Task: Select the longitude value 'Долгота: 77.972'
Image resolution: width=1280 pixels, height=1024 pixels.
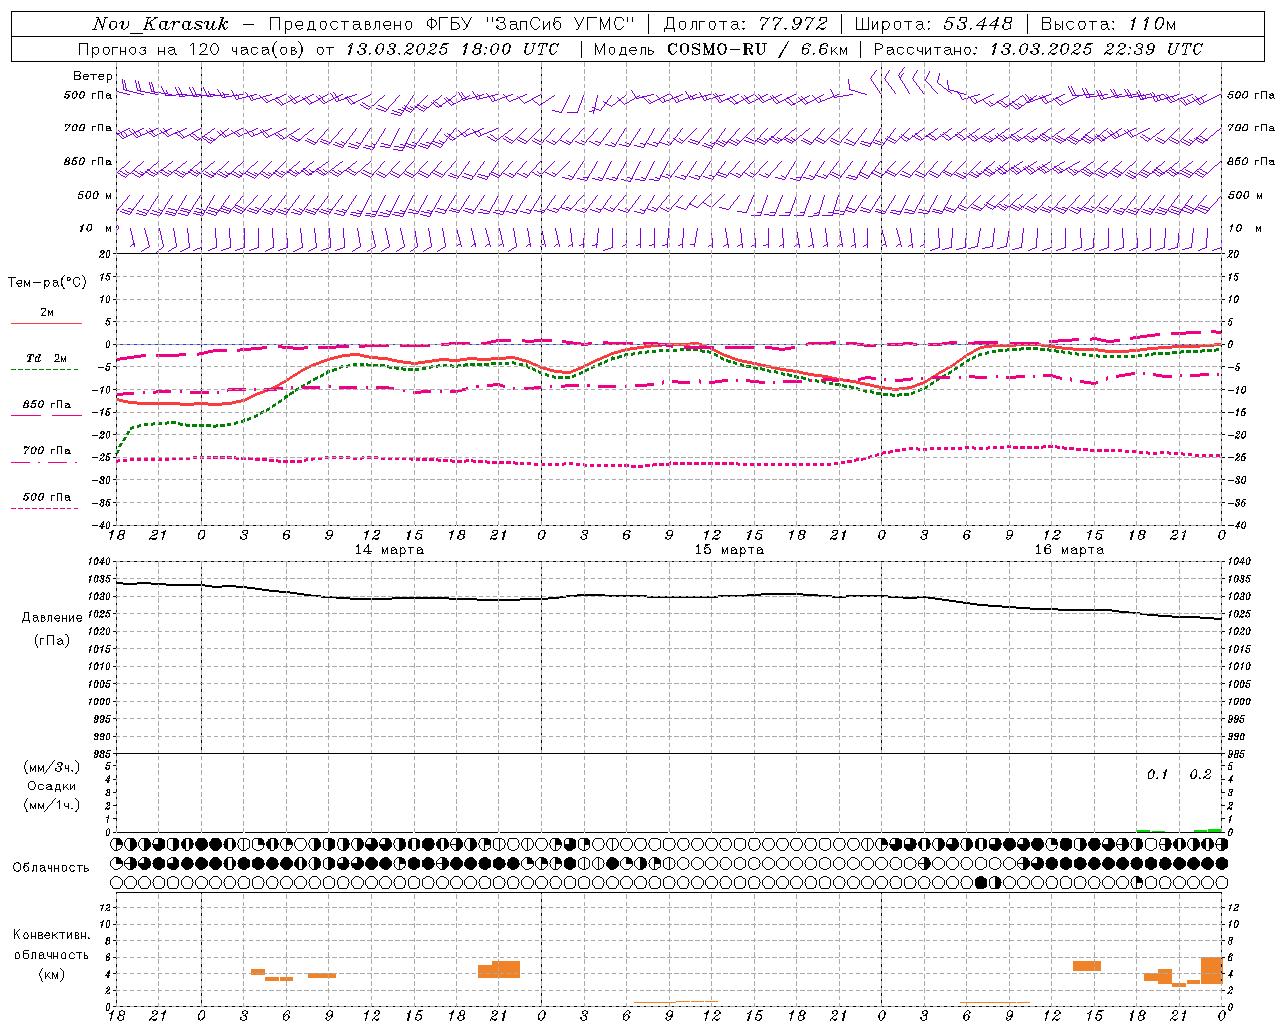Action: point(746,24)
